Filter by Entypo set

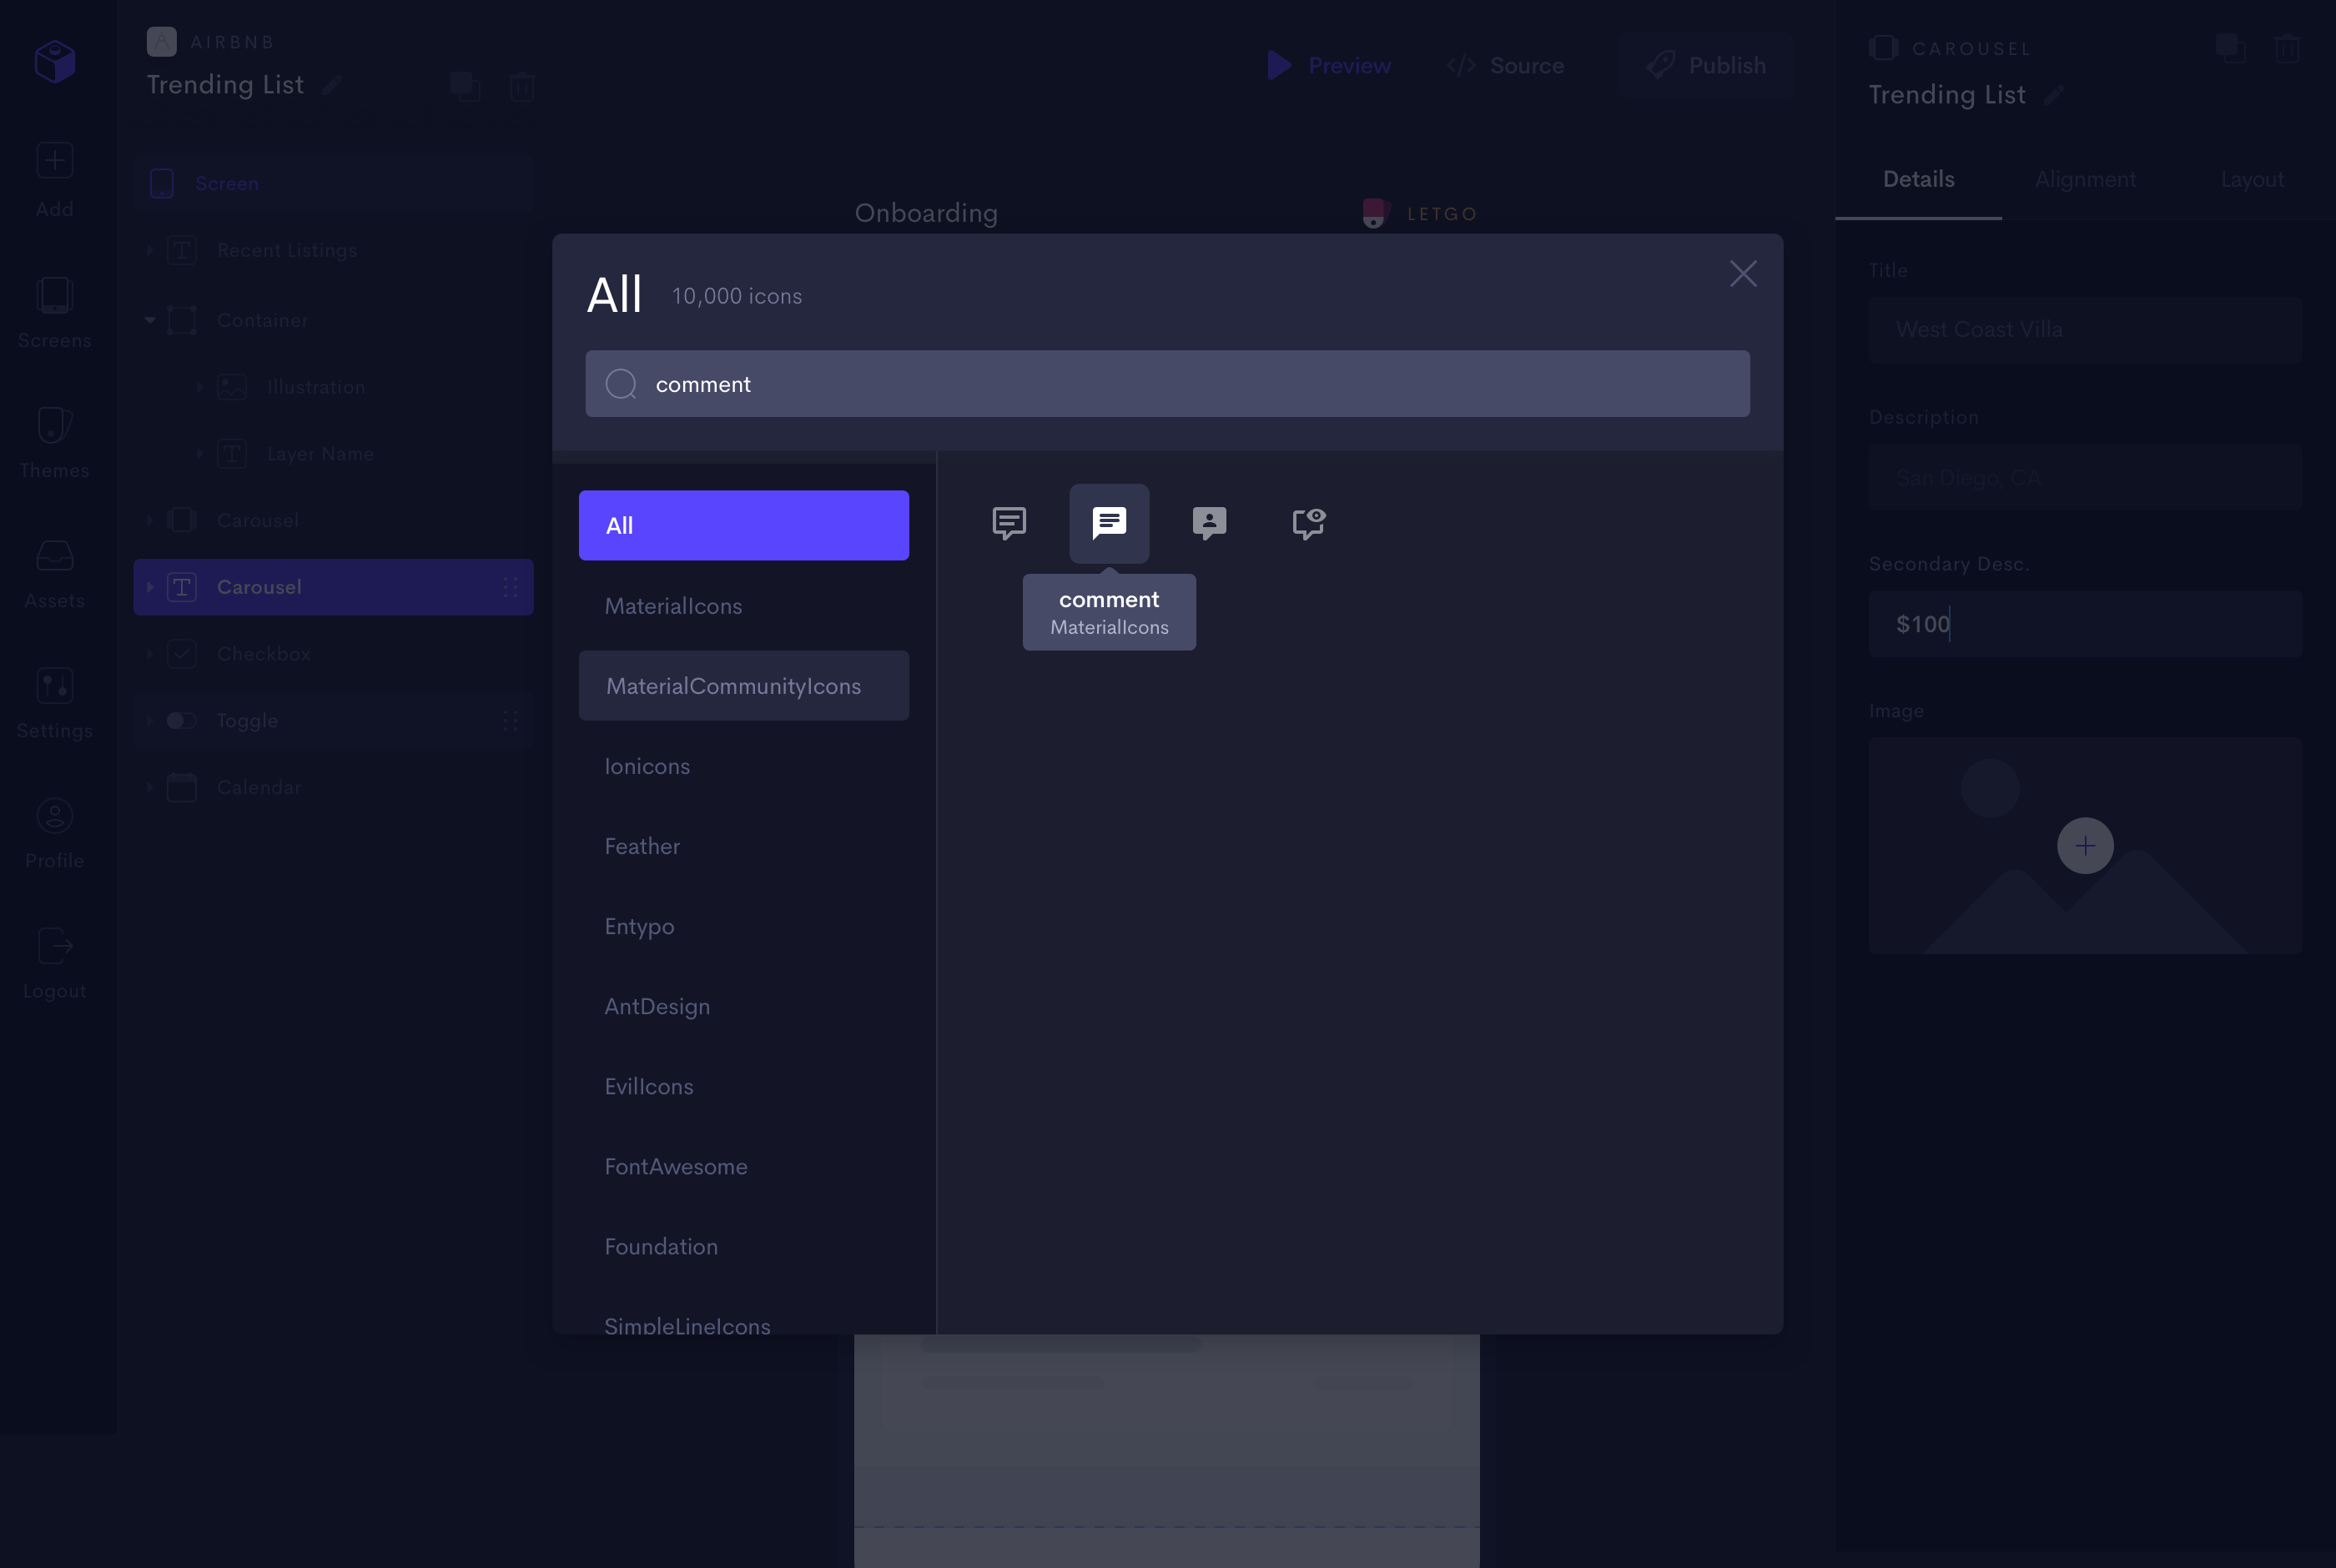(x=743, y=926)
